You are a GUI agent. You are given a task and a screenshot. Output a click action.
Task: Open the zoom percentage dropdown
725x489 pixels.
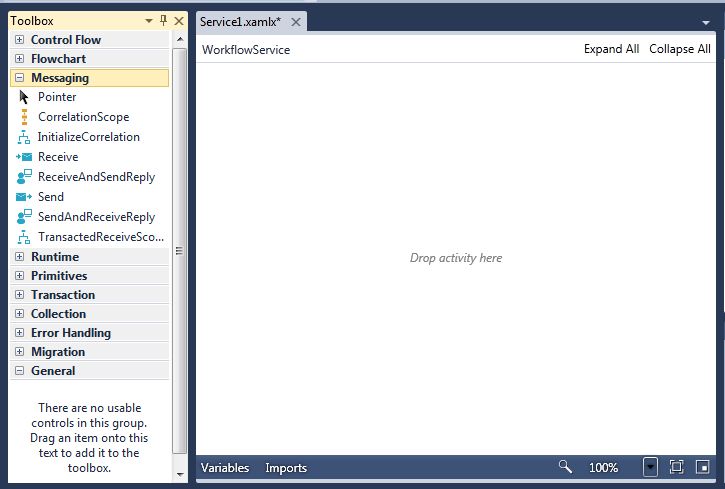coord(650,467)
